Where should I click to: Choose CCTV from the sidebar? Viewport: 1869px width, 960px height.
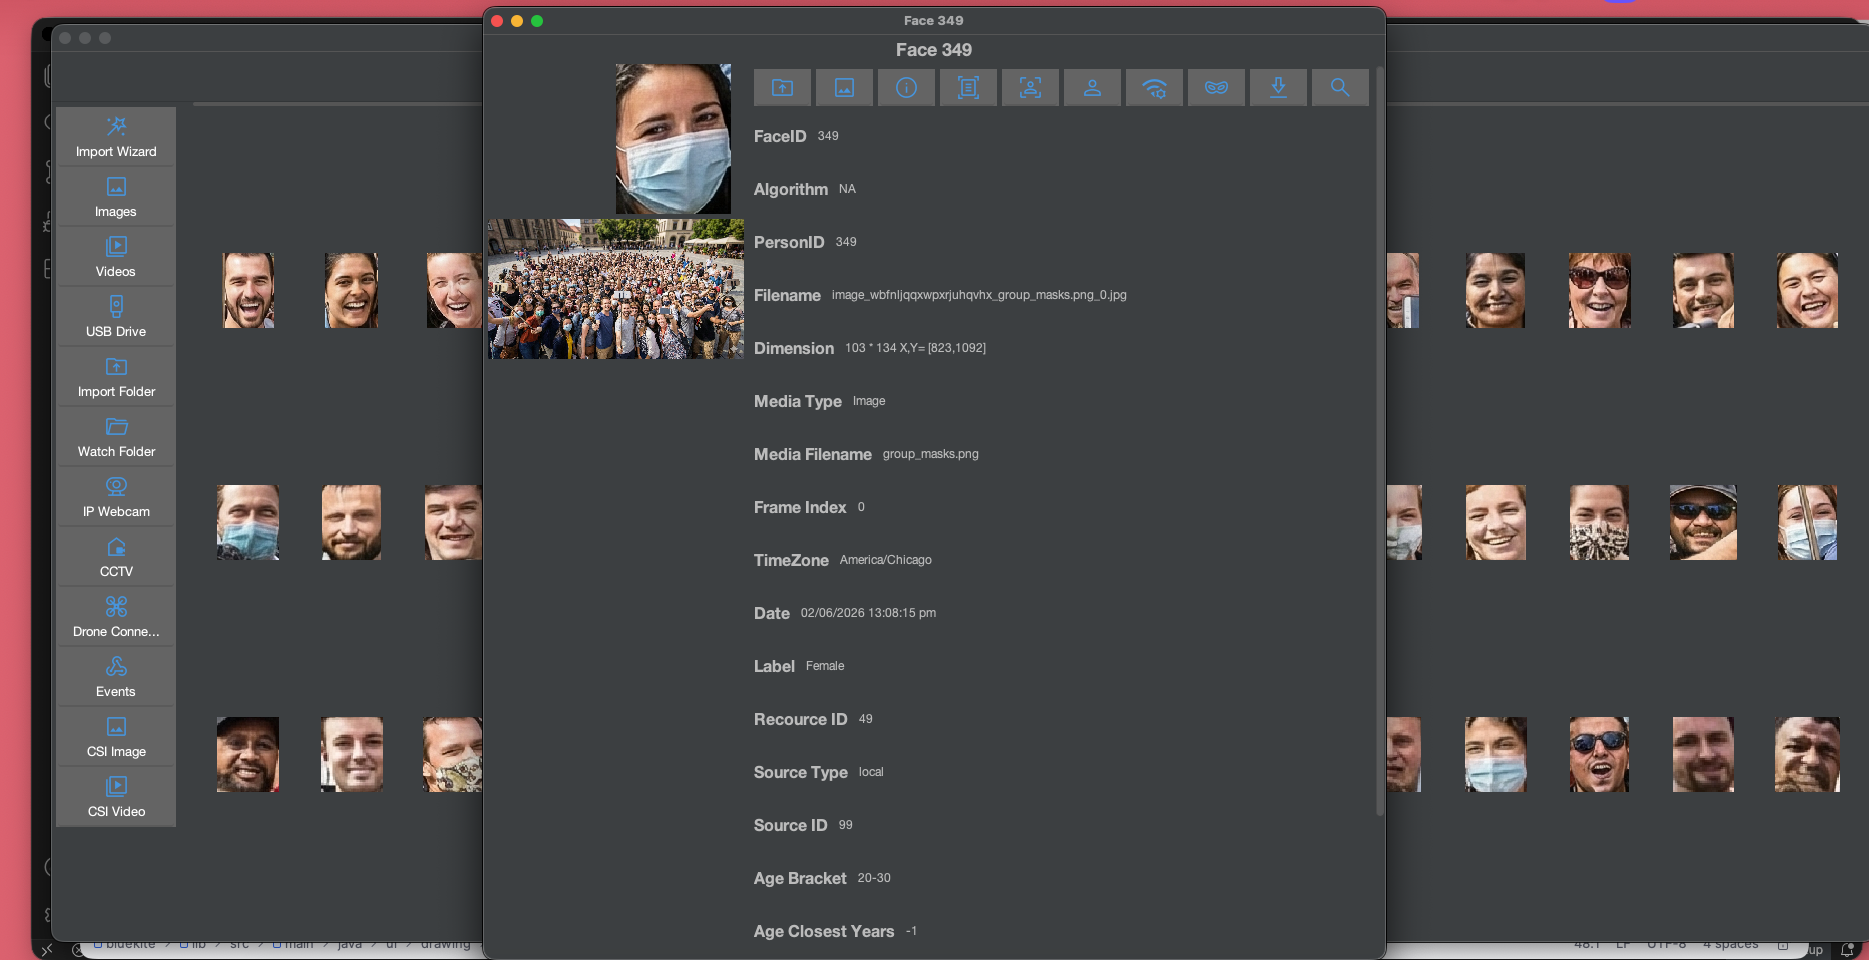[116, 557]
